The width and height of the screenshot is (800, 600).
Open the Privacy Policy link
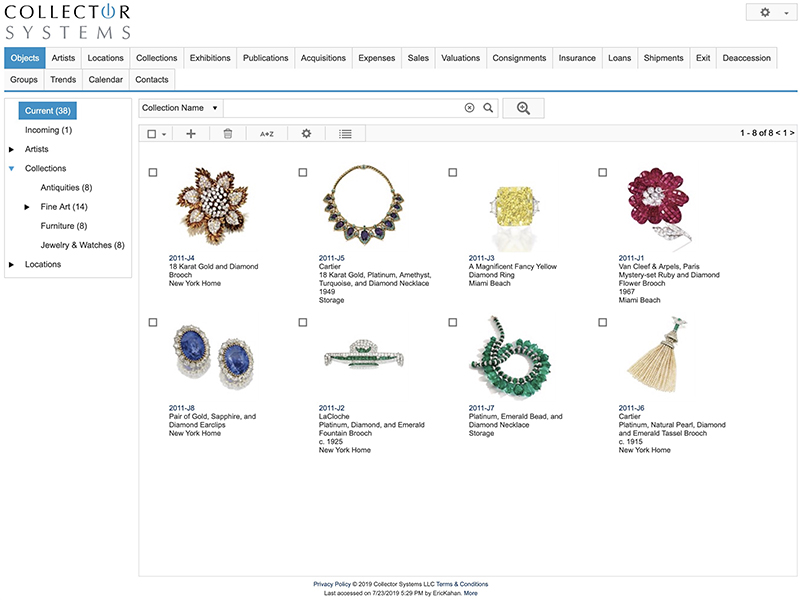pos(332,584)
